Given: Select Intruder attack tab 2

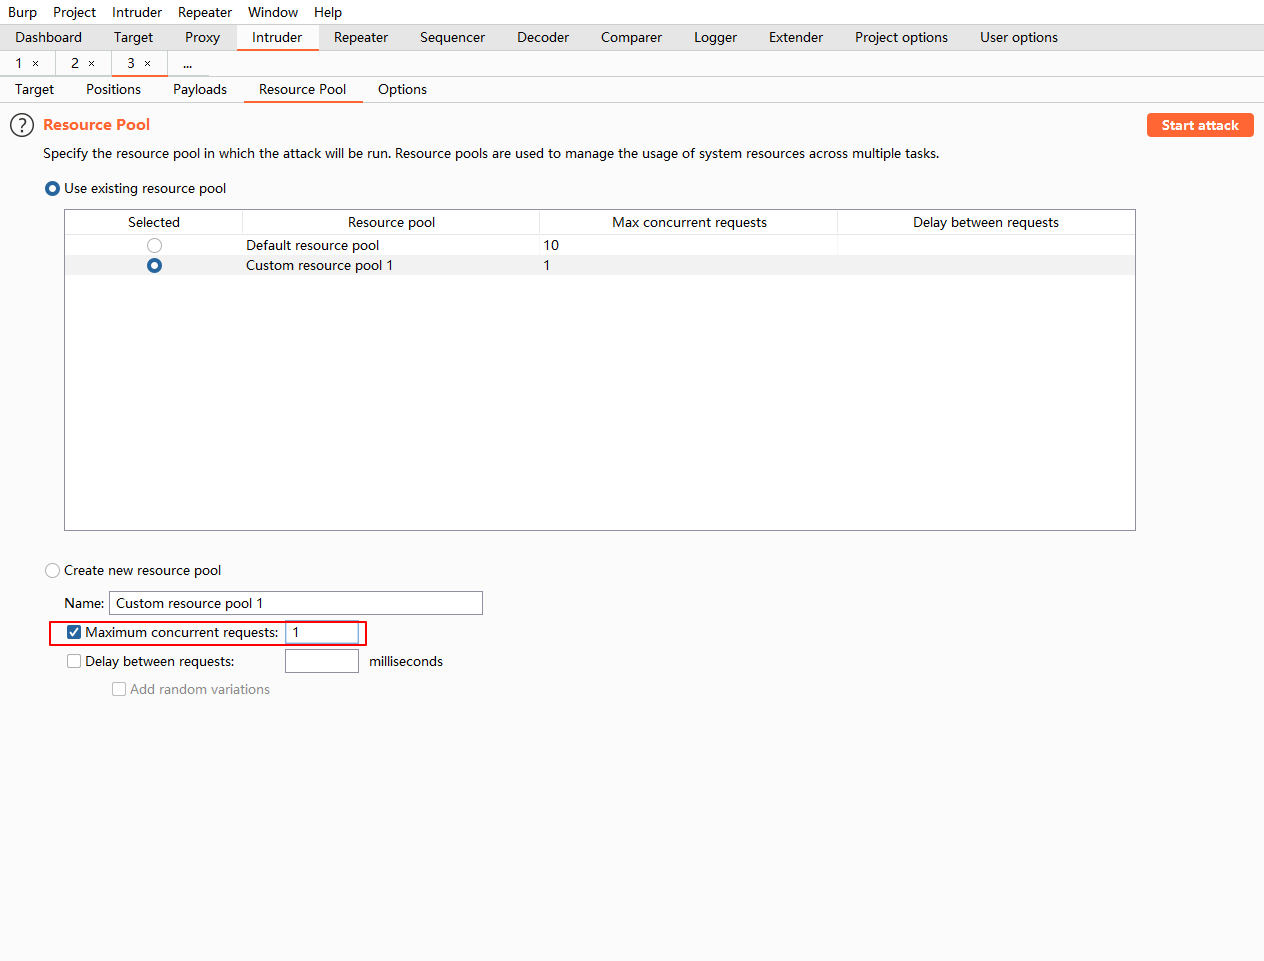Looking at the screenshot, I should point(75,63).
